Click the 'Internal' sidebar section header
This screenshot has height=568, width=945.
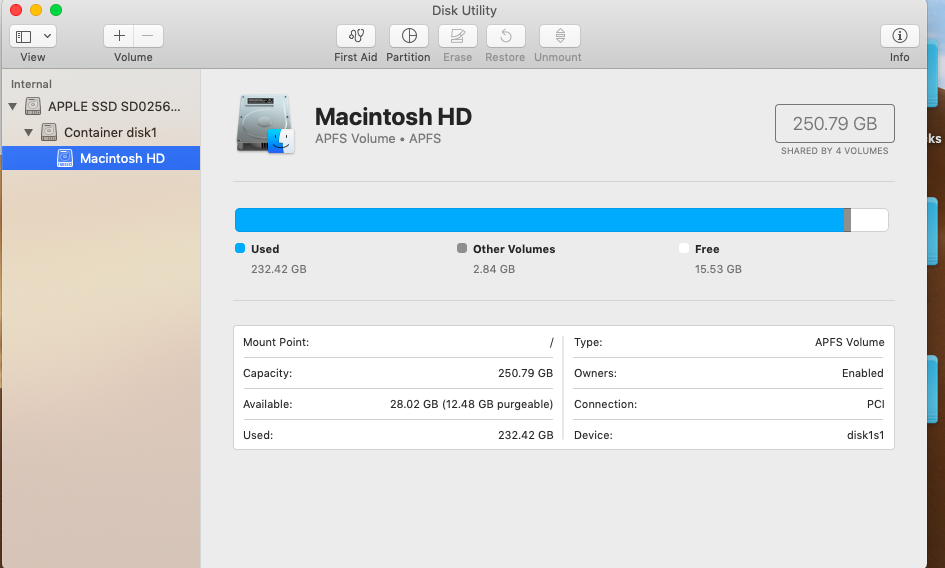tap(31, 84)
